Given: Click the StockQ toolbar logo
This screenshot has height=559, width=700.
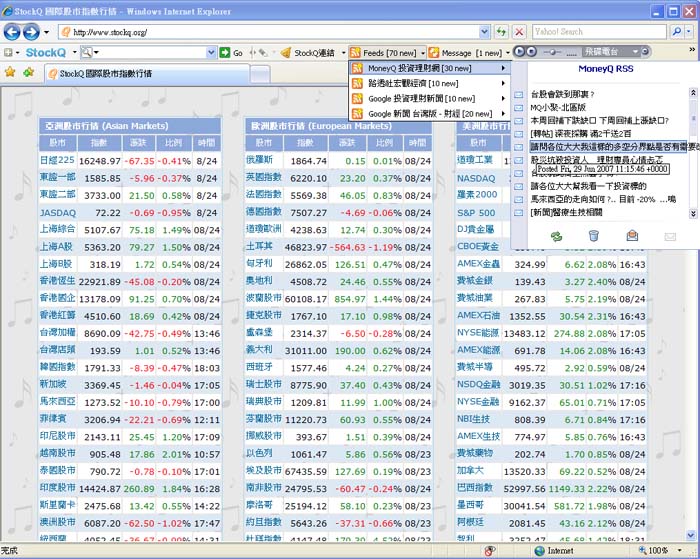Looking at the screenshot, I should tap(46, 53).
